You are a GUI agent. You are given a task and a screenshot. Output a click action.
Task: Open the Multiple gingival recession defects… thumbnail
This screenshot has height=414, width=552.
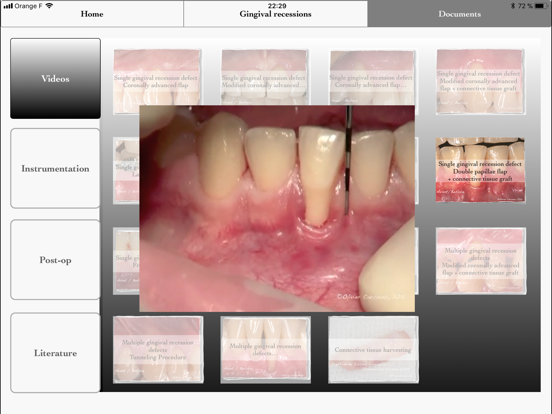[265, 349]
